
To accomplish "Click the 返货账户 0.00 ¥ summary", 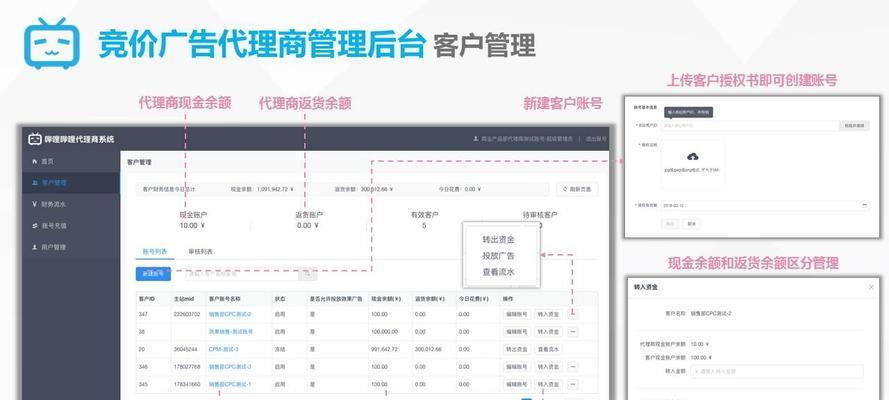I will pos(308,220).
